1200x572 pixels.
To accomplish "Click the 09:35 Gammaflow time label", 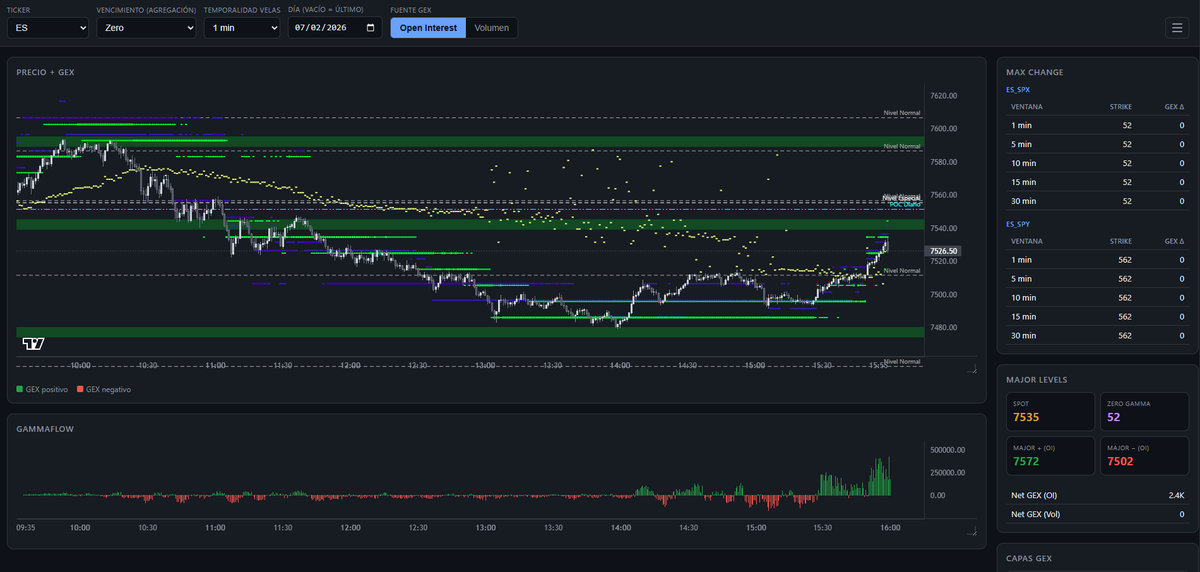I will point(27,527).
